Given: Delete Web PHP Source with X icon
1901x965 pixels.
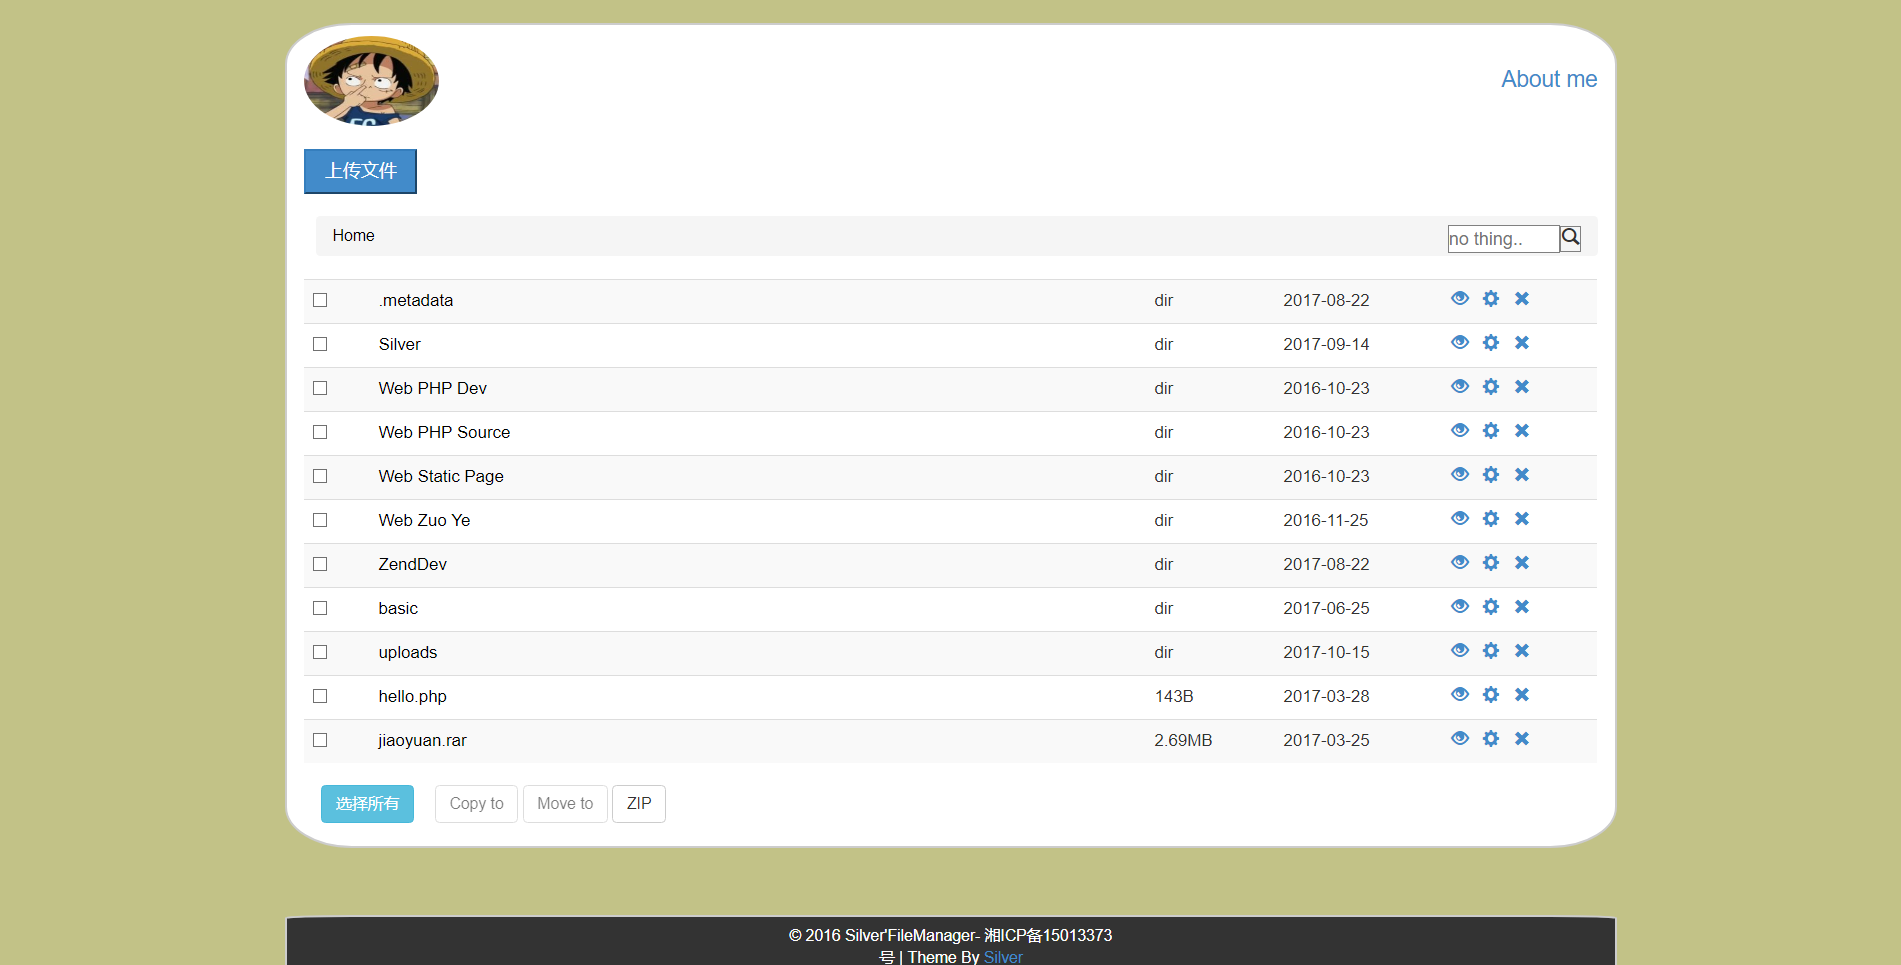Looking at the screenshot, I should (x=1522, y=431).
